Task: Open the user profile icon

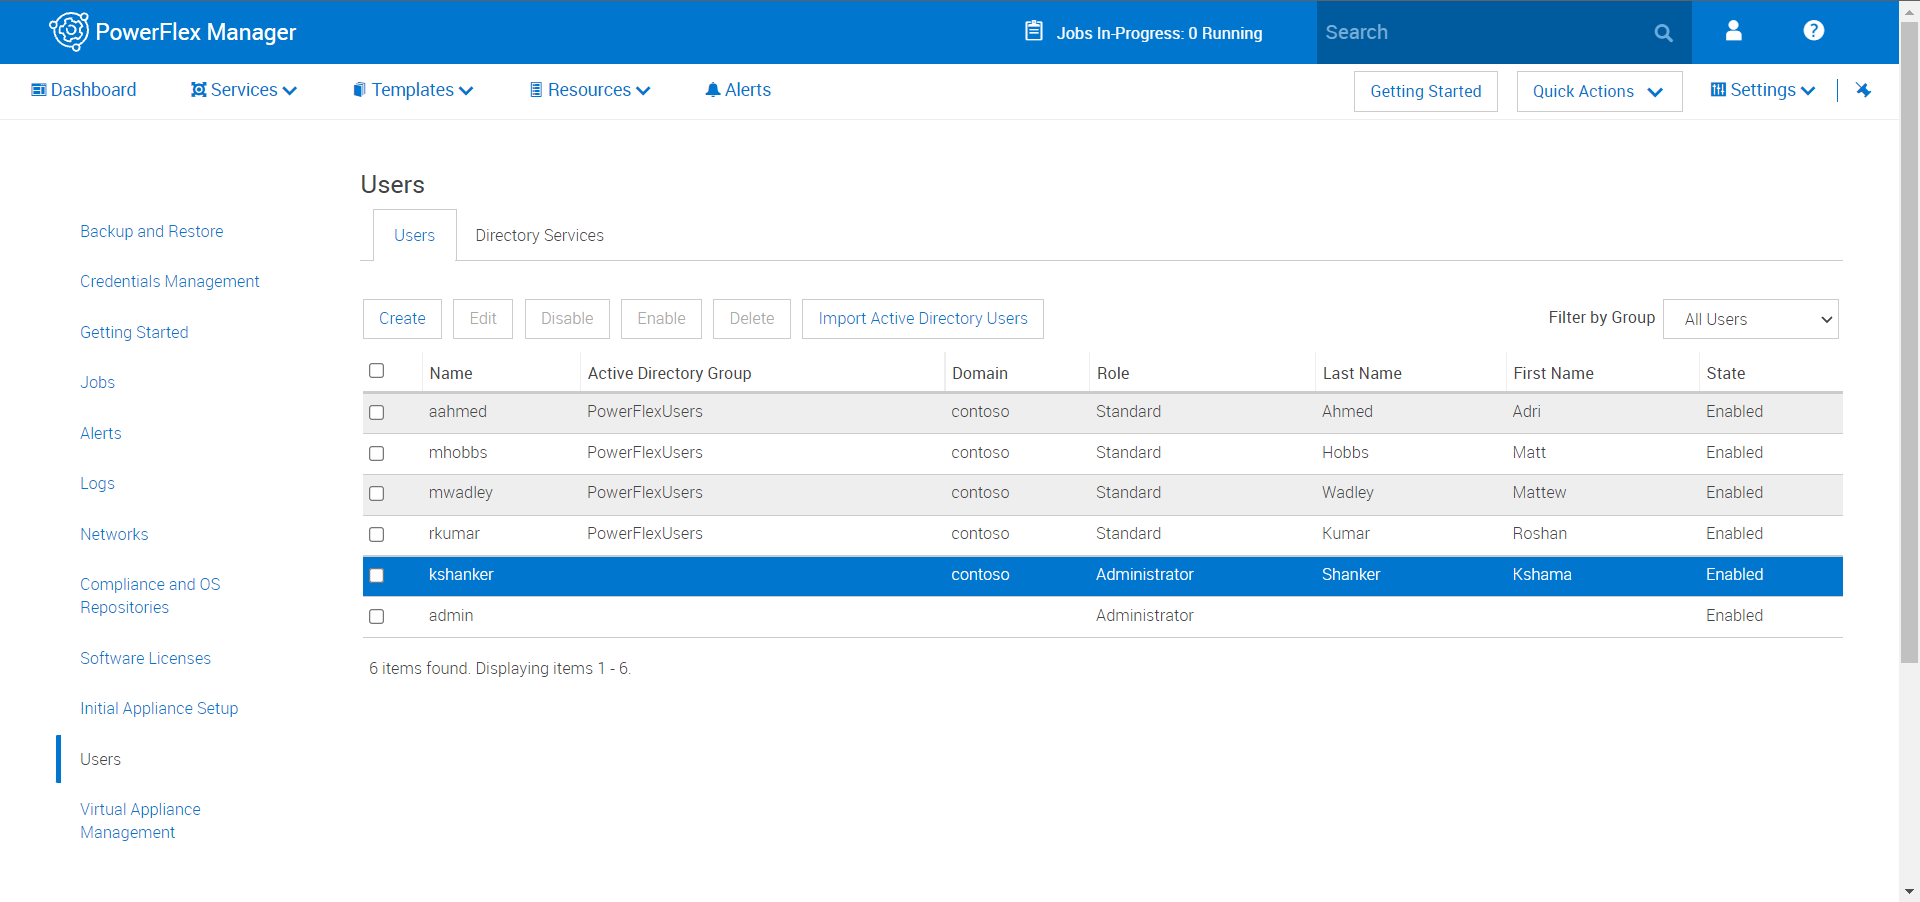Action: (1733, 31)
